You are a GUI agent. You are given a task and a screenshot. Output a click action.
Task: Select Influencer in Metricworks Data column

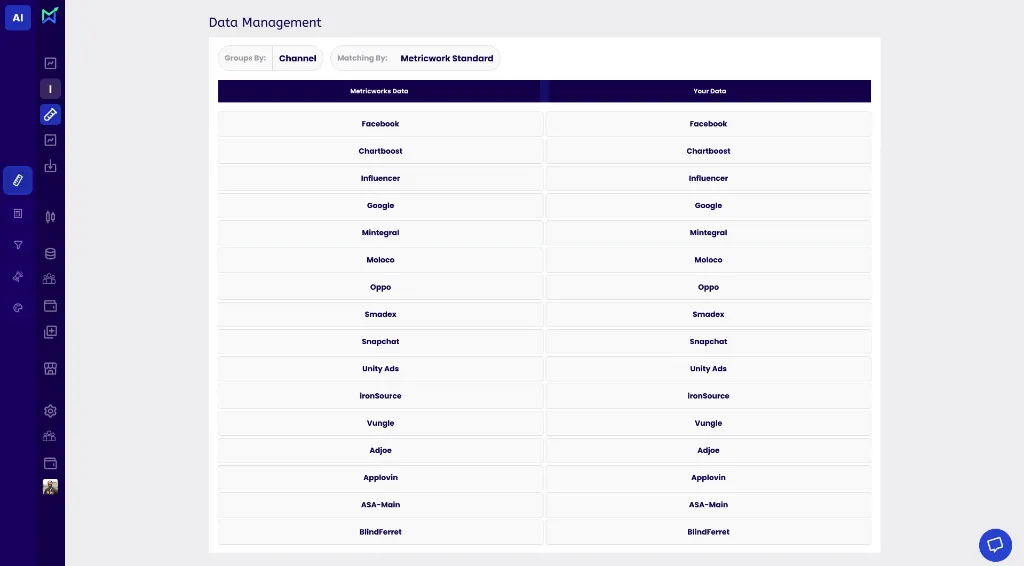[x=380, y=178]
